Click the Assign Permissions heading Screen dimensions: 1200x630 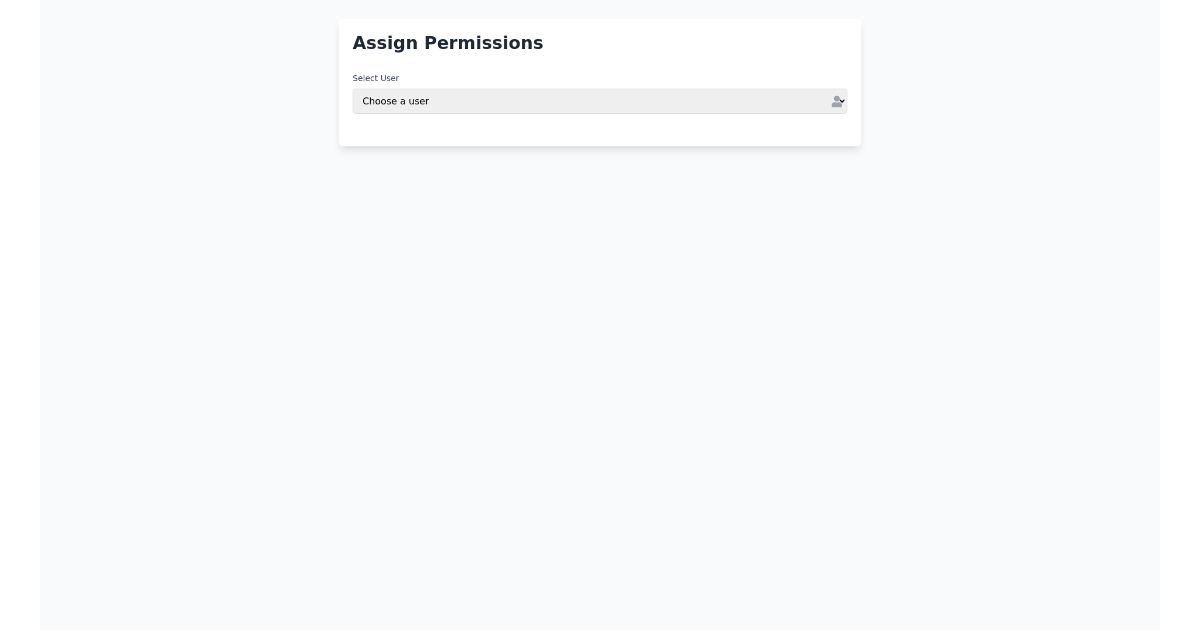tap(448, 43)
